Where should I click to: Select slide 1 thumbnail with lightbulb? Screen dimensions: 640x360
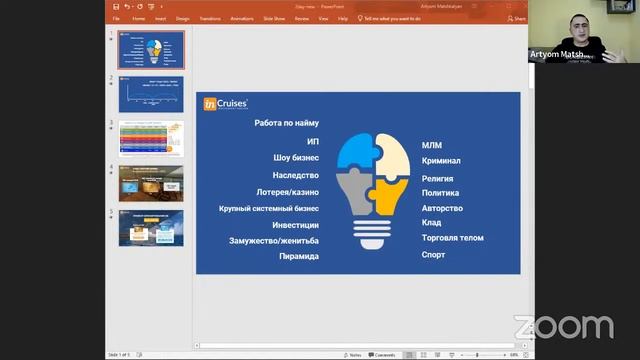click(151, 50)
